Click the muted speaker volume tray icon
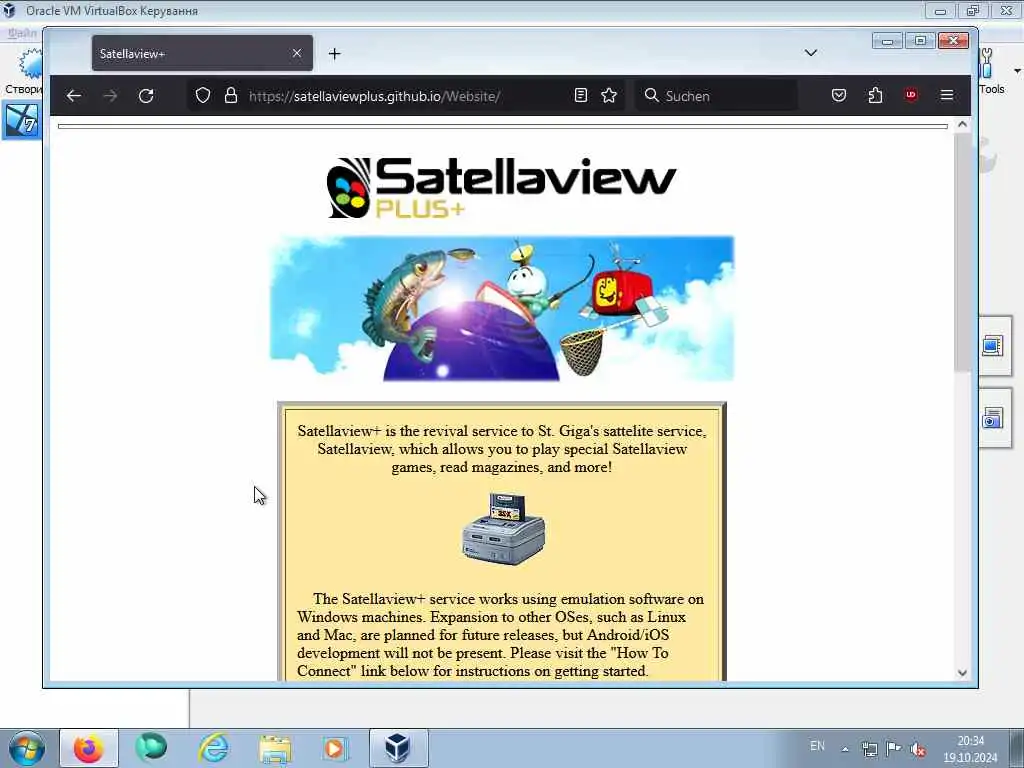1024x768 pixels. [x=918, y=750]
